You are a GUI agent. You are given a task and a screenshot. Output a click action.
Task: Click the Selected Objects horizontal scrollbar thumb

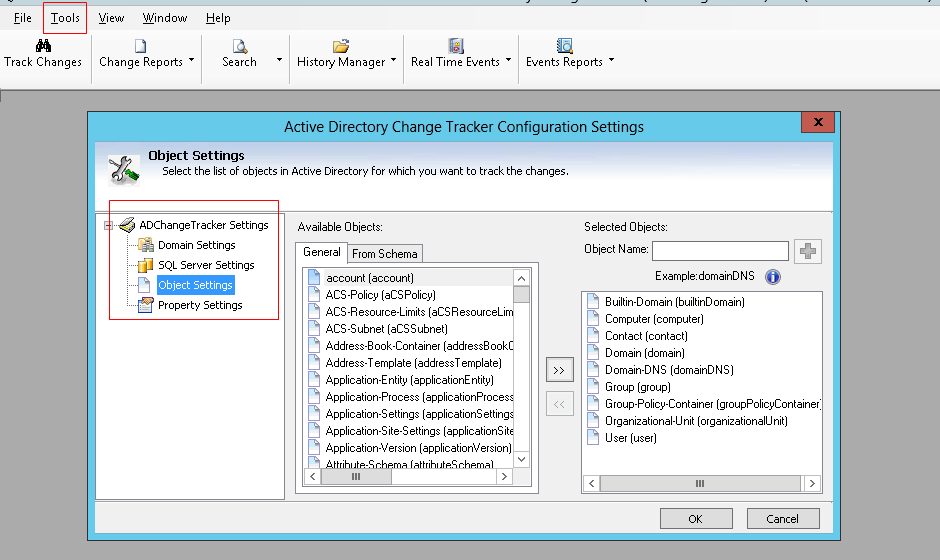point(700,483)
